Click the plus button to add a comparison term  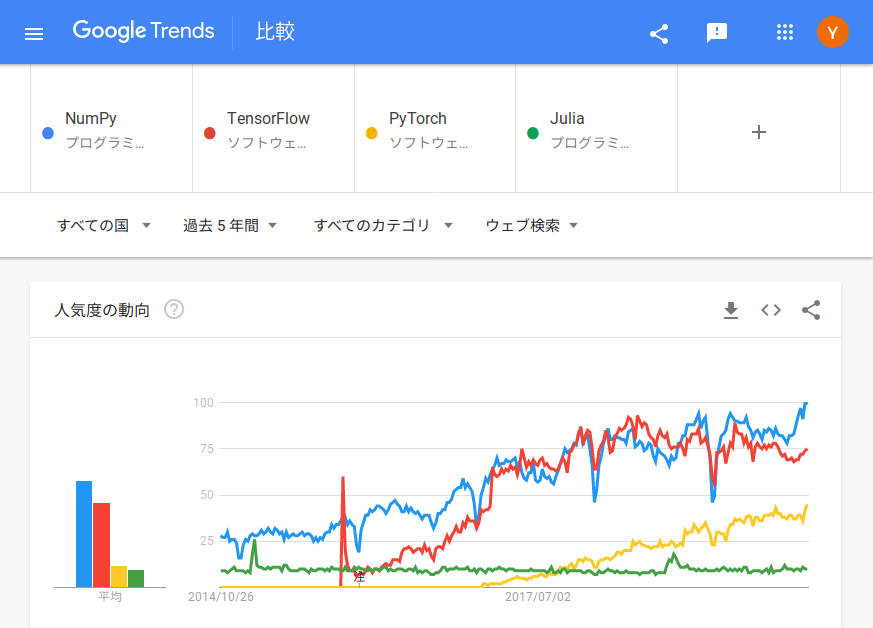click(x=758, y=131)
